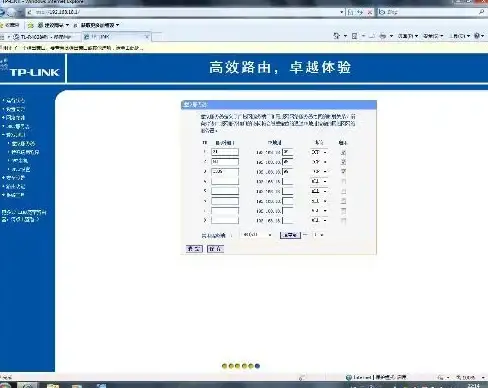Click the service port field in row 1
The width and height of the screenshot is (488, 388).
(x=225, y=152)
